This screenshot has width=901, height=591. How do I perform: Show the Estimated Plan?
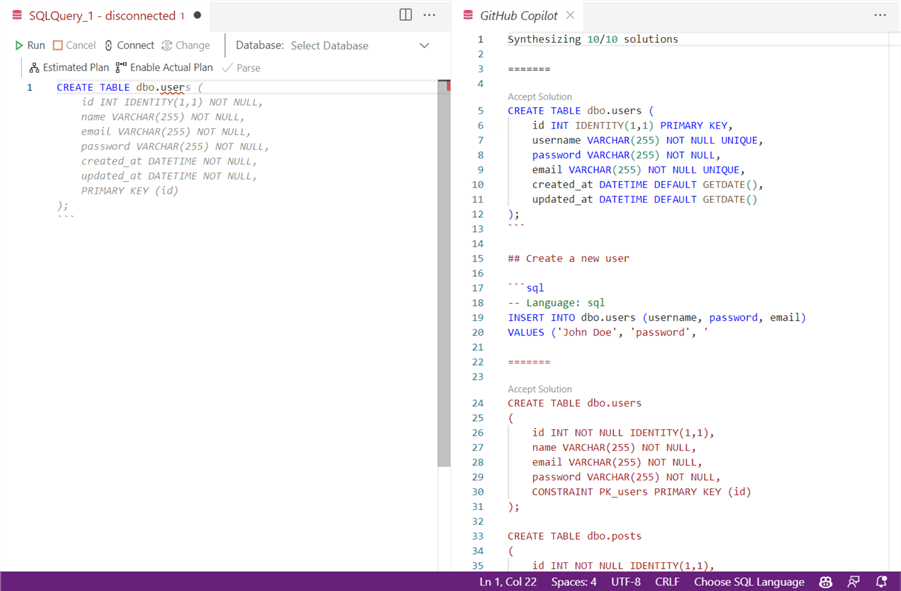69,68
